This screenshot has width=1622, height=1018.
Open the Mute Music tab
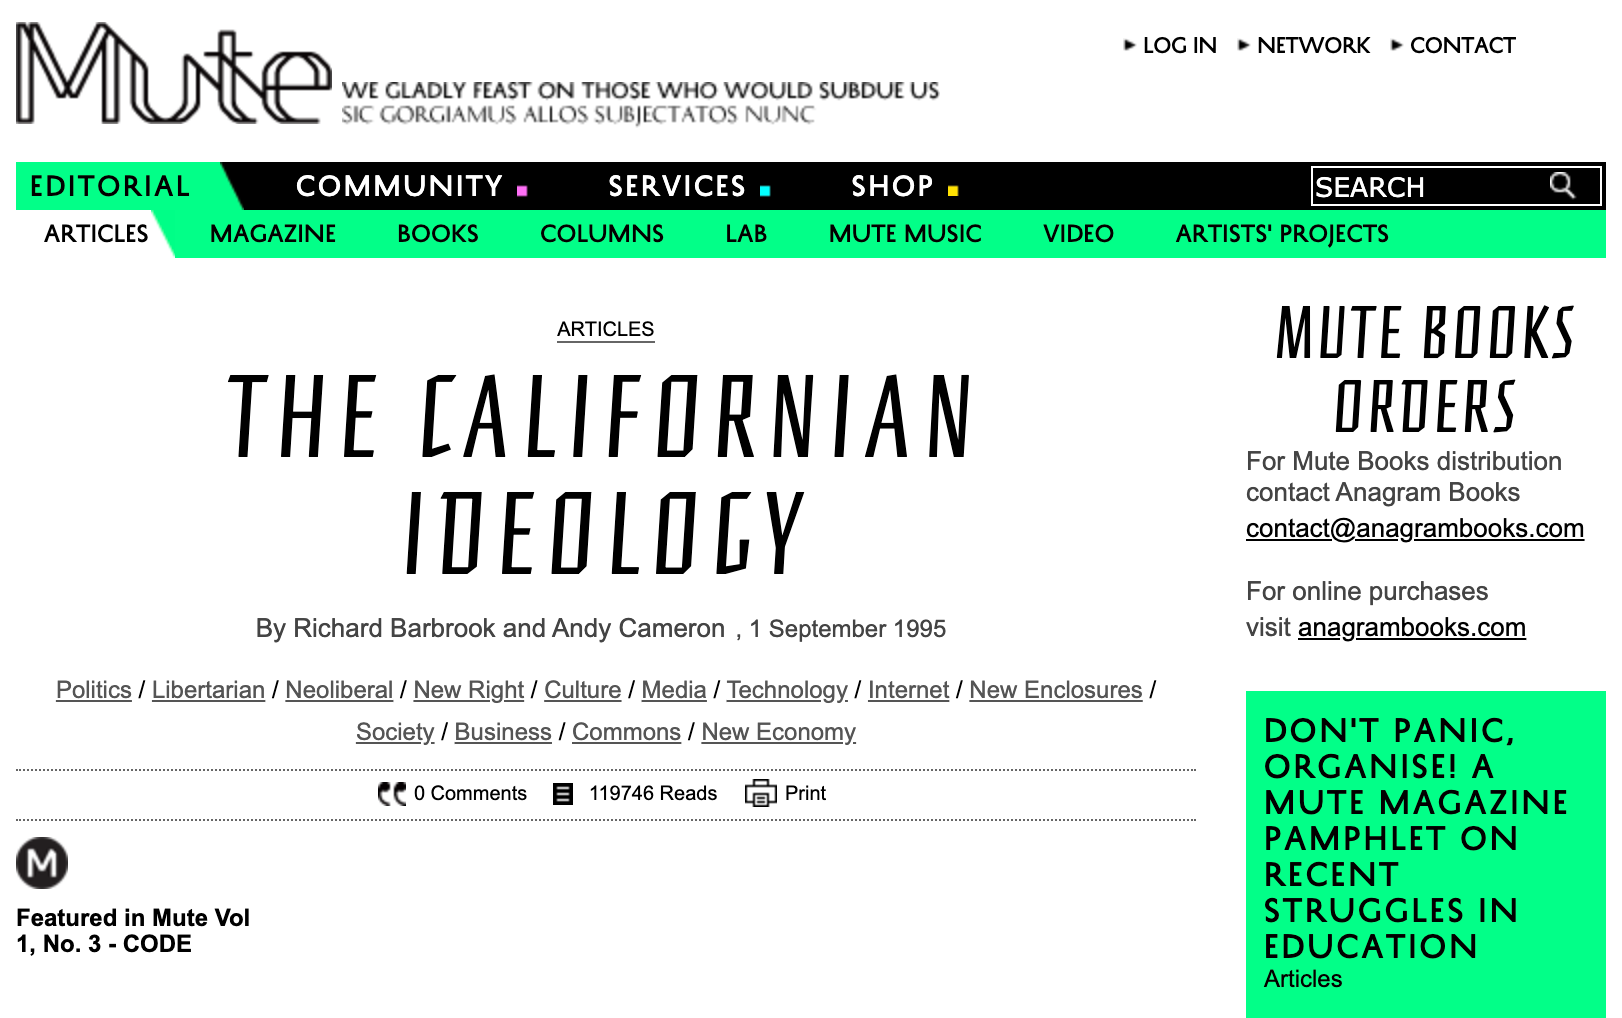905,234
